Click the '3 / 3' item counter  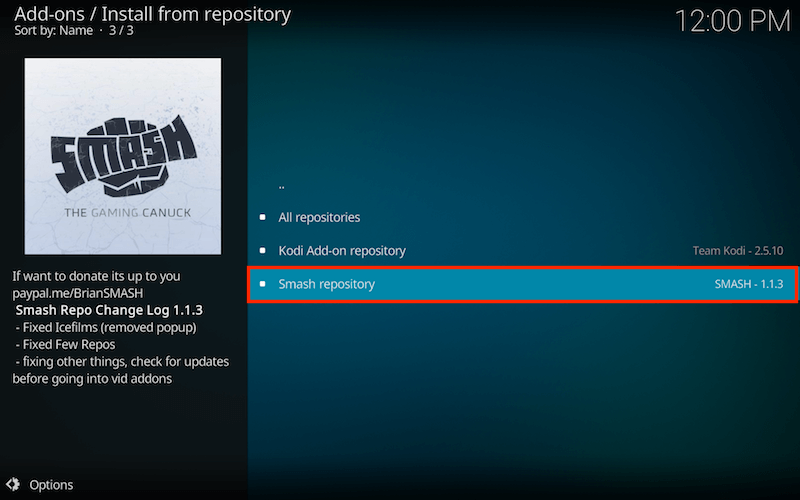click(x=121, y=31)
